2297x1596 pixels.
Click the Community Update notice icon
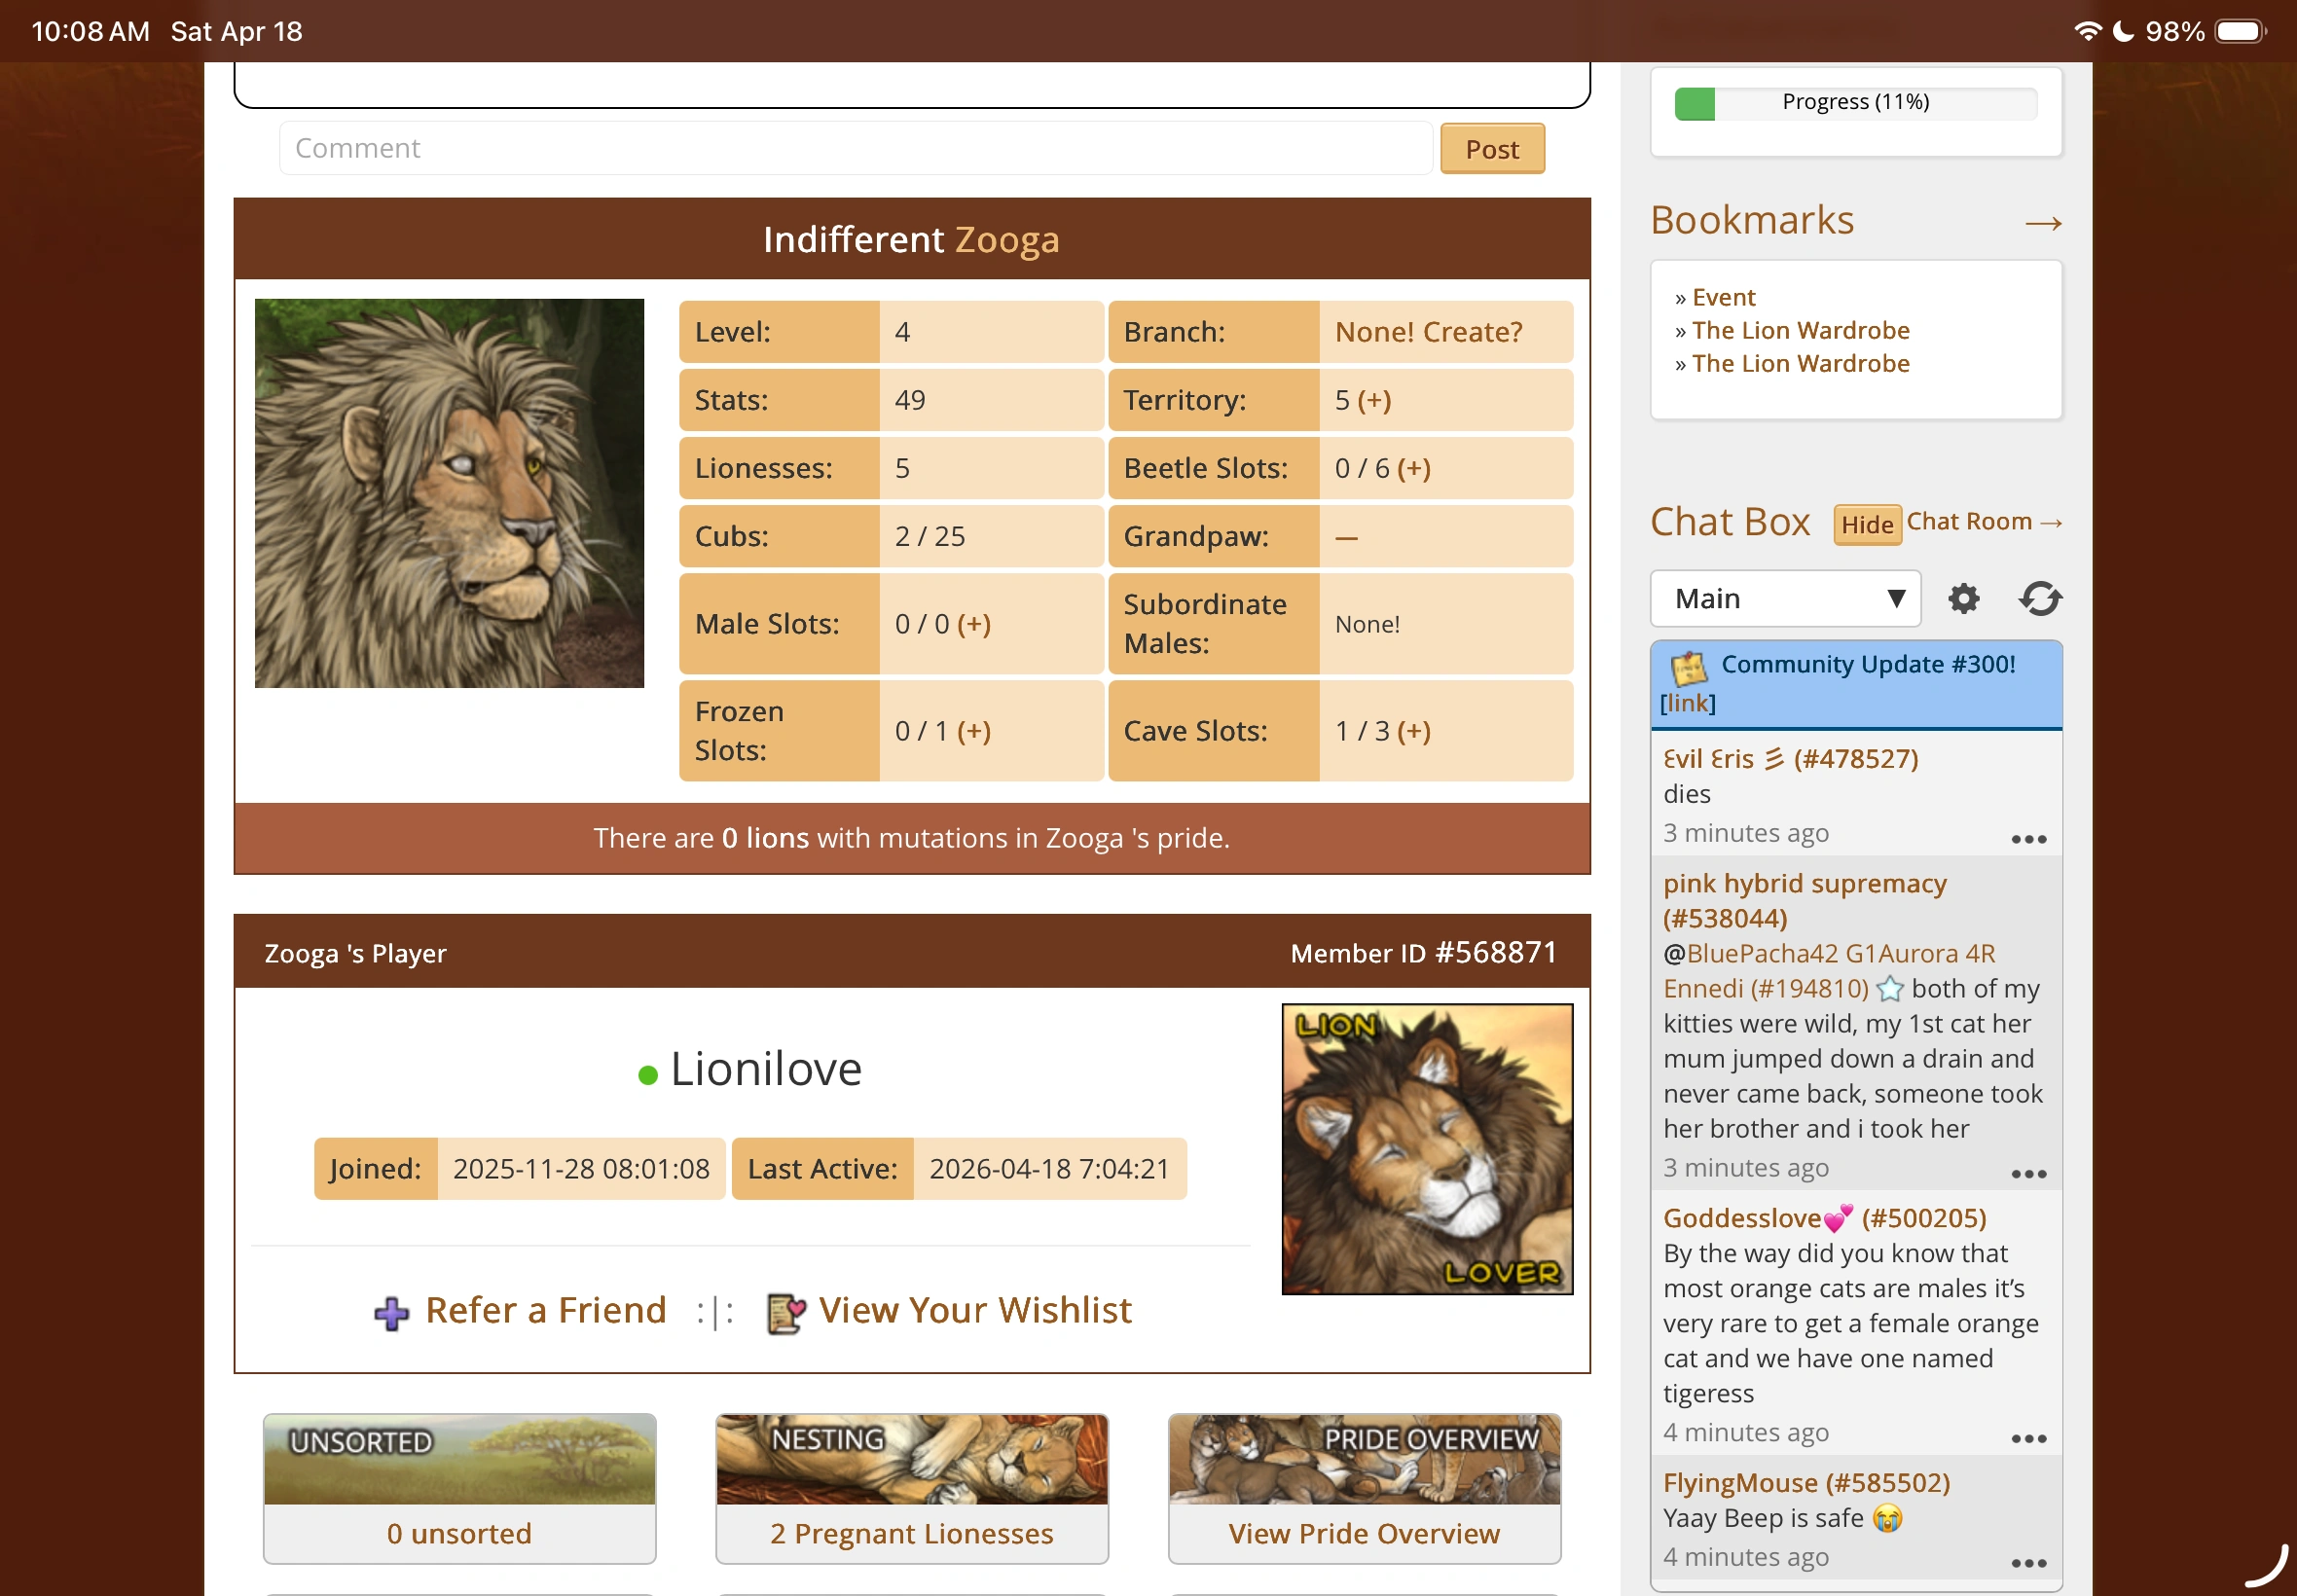[1689, 667]
